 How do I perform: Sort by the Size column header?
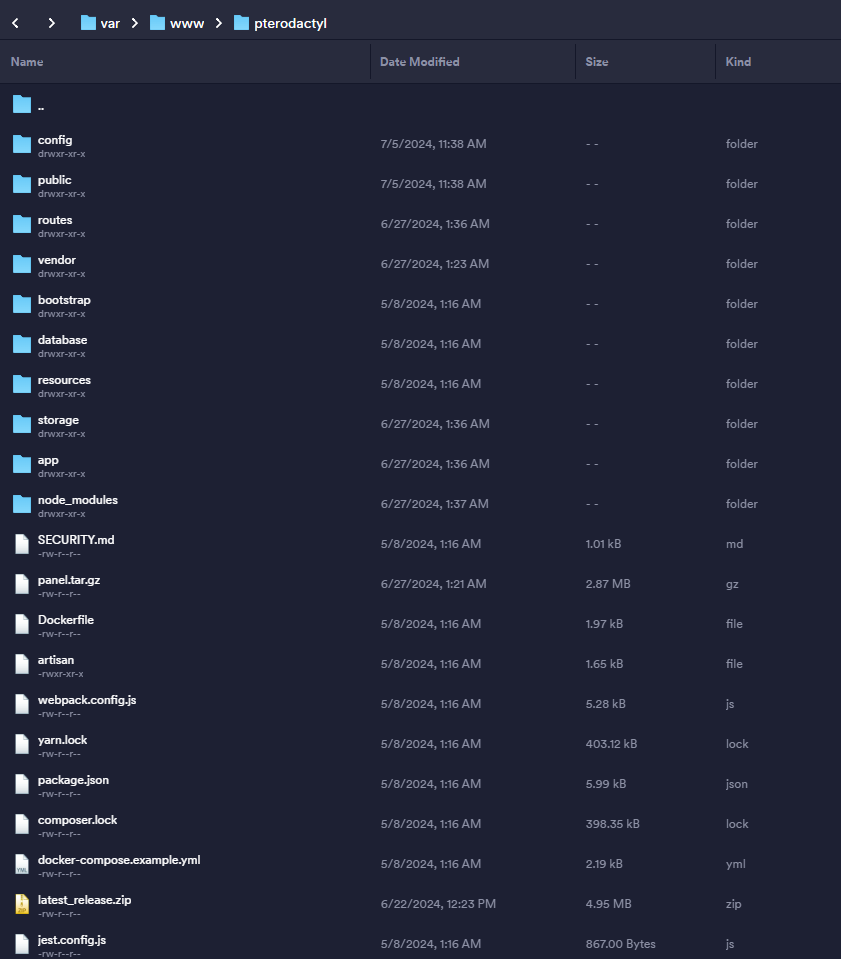click(597, 62)
